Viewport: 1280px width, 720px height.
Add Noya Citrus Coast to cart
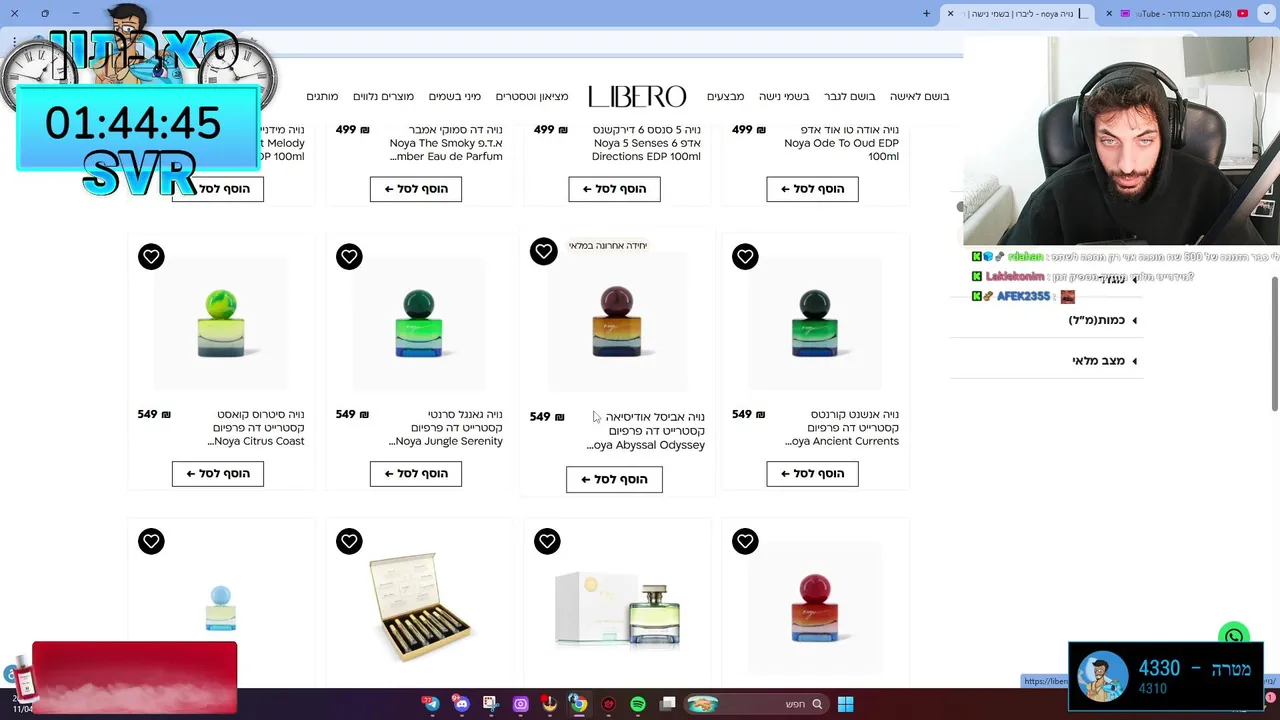218,473
